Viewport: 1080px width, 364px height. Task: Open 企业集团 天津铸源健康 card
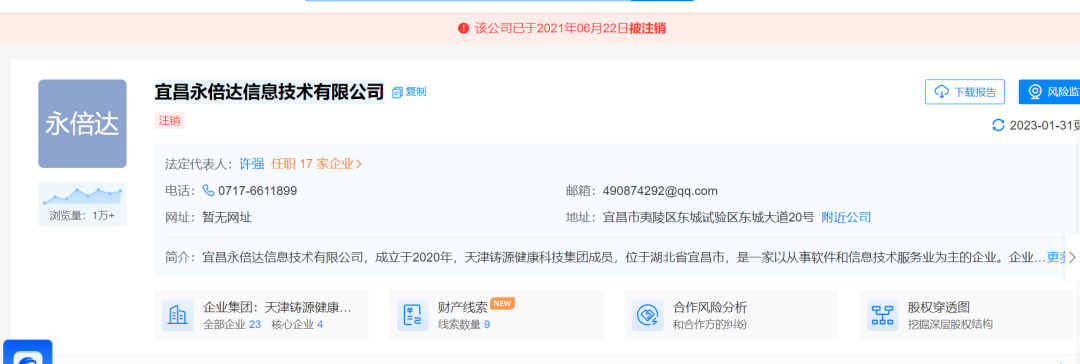click(262, 315)
